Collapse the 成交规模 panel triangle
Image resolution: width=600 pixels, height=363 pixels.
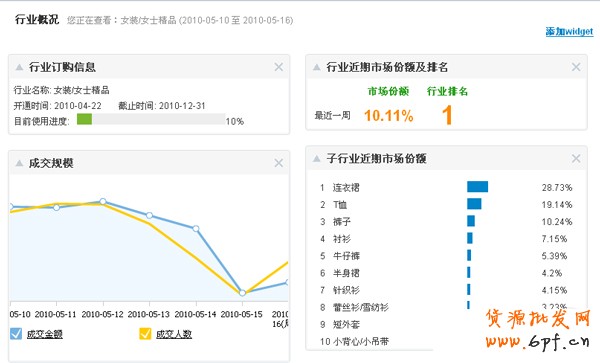[x=19, y=163]
